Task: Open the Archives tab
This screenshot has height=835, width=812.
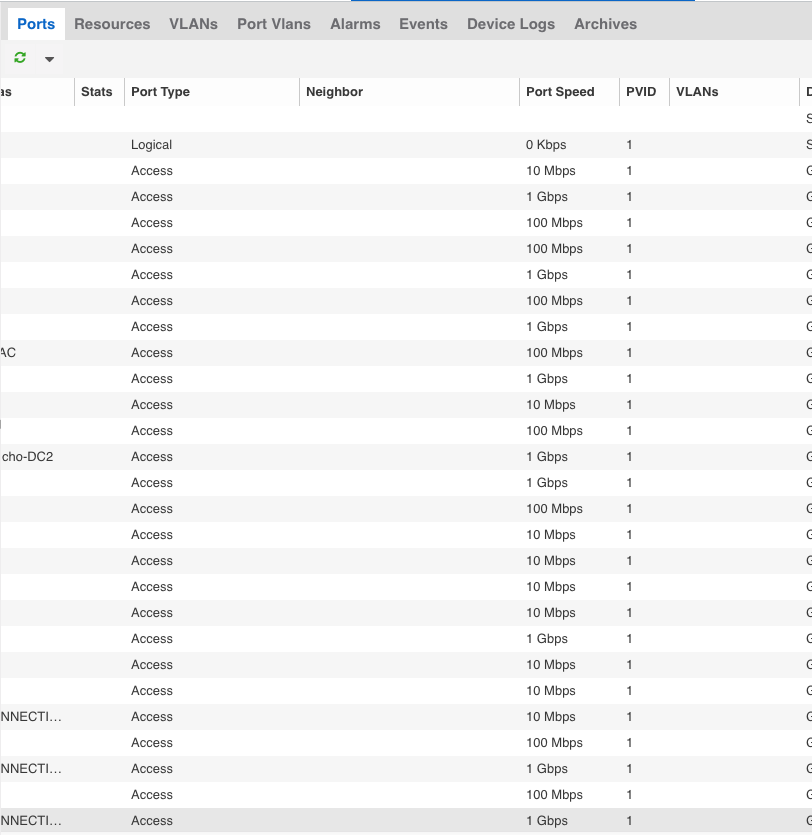Action: [605, 24]
